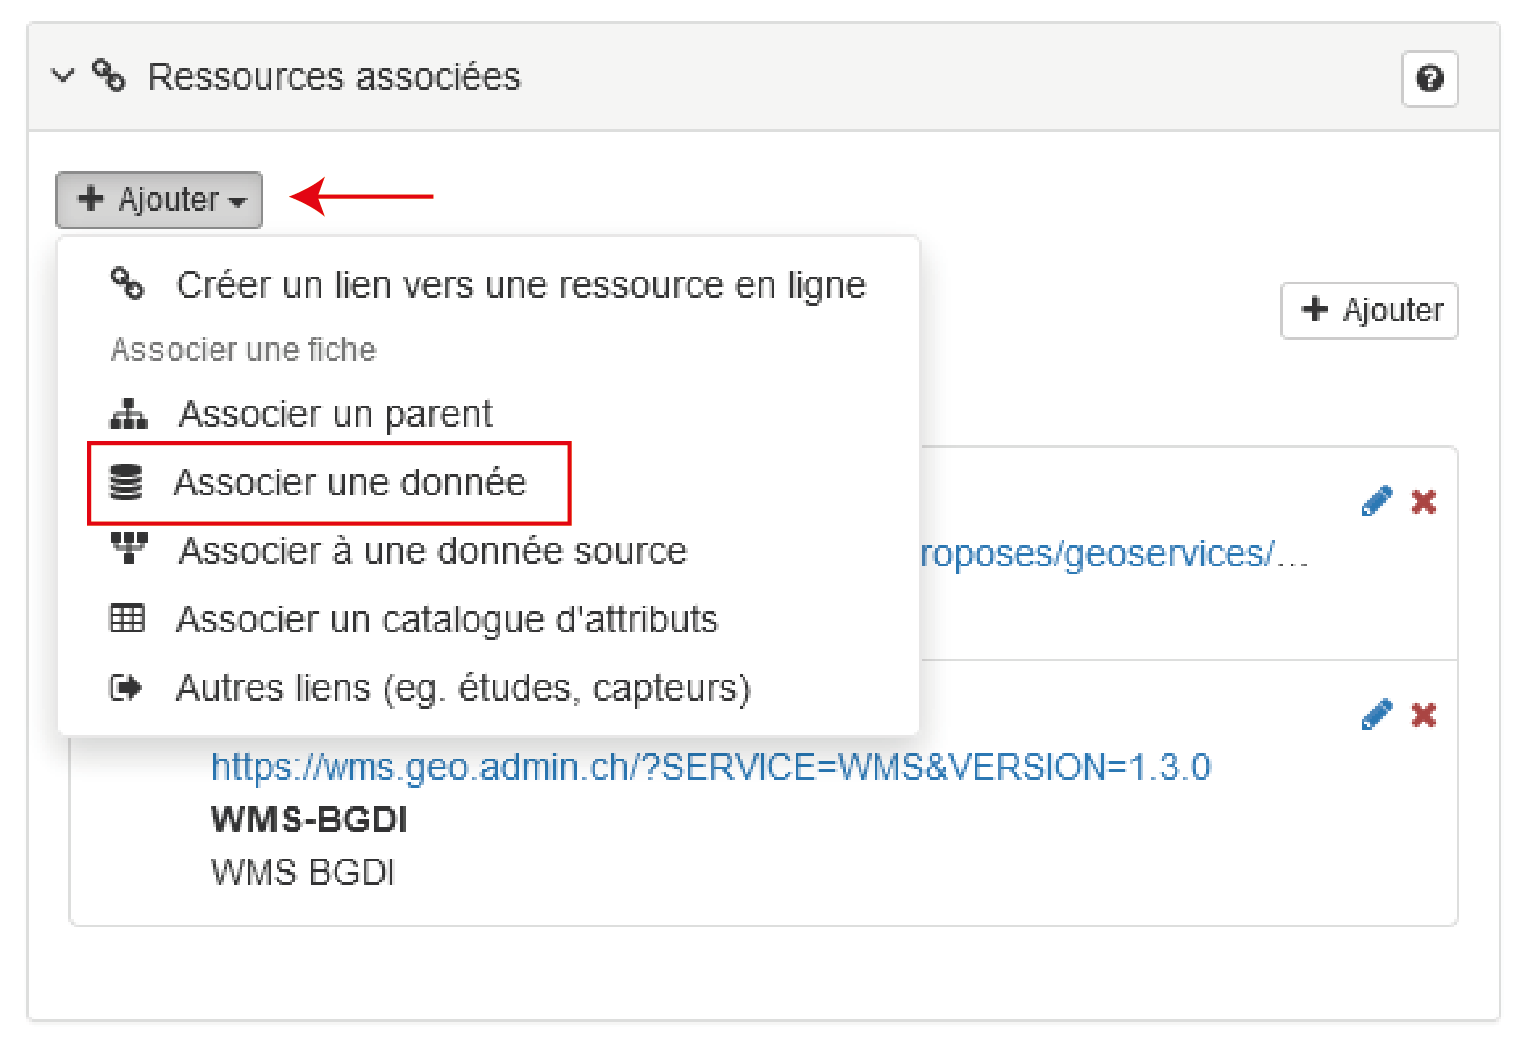Click the database stack icon in menu
The width and height of the screenshot is (1537, 1039).
pyautogui.click(x=126, y=483)
